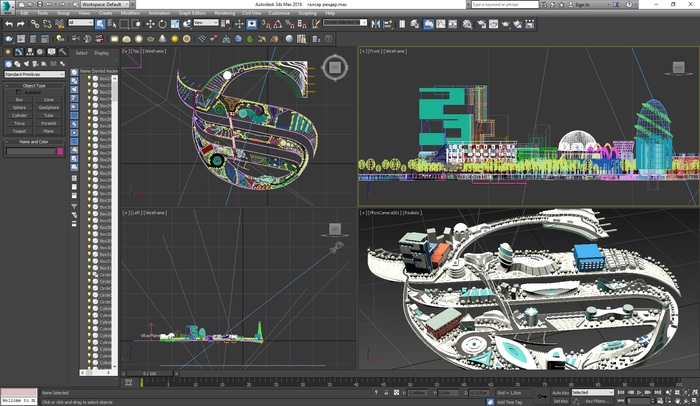Screen dimensions: 700x406
Task: Click the Teapot primitive button
Action: 19,131
